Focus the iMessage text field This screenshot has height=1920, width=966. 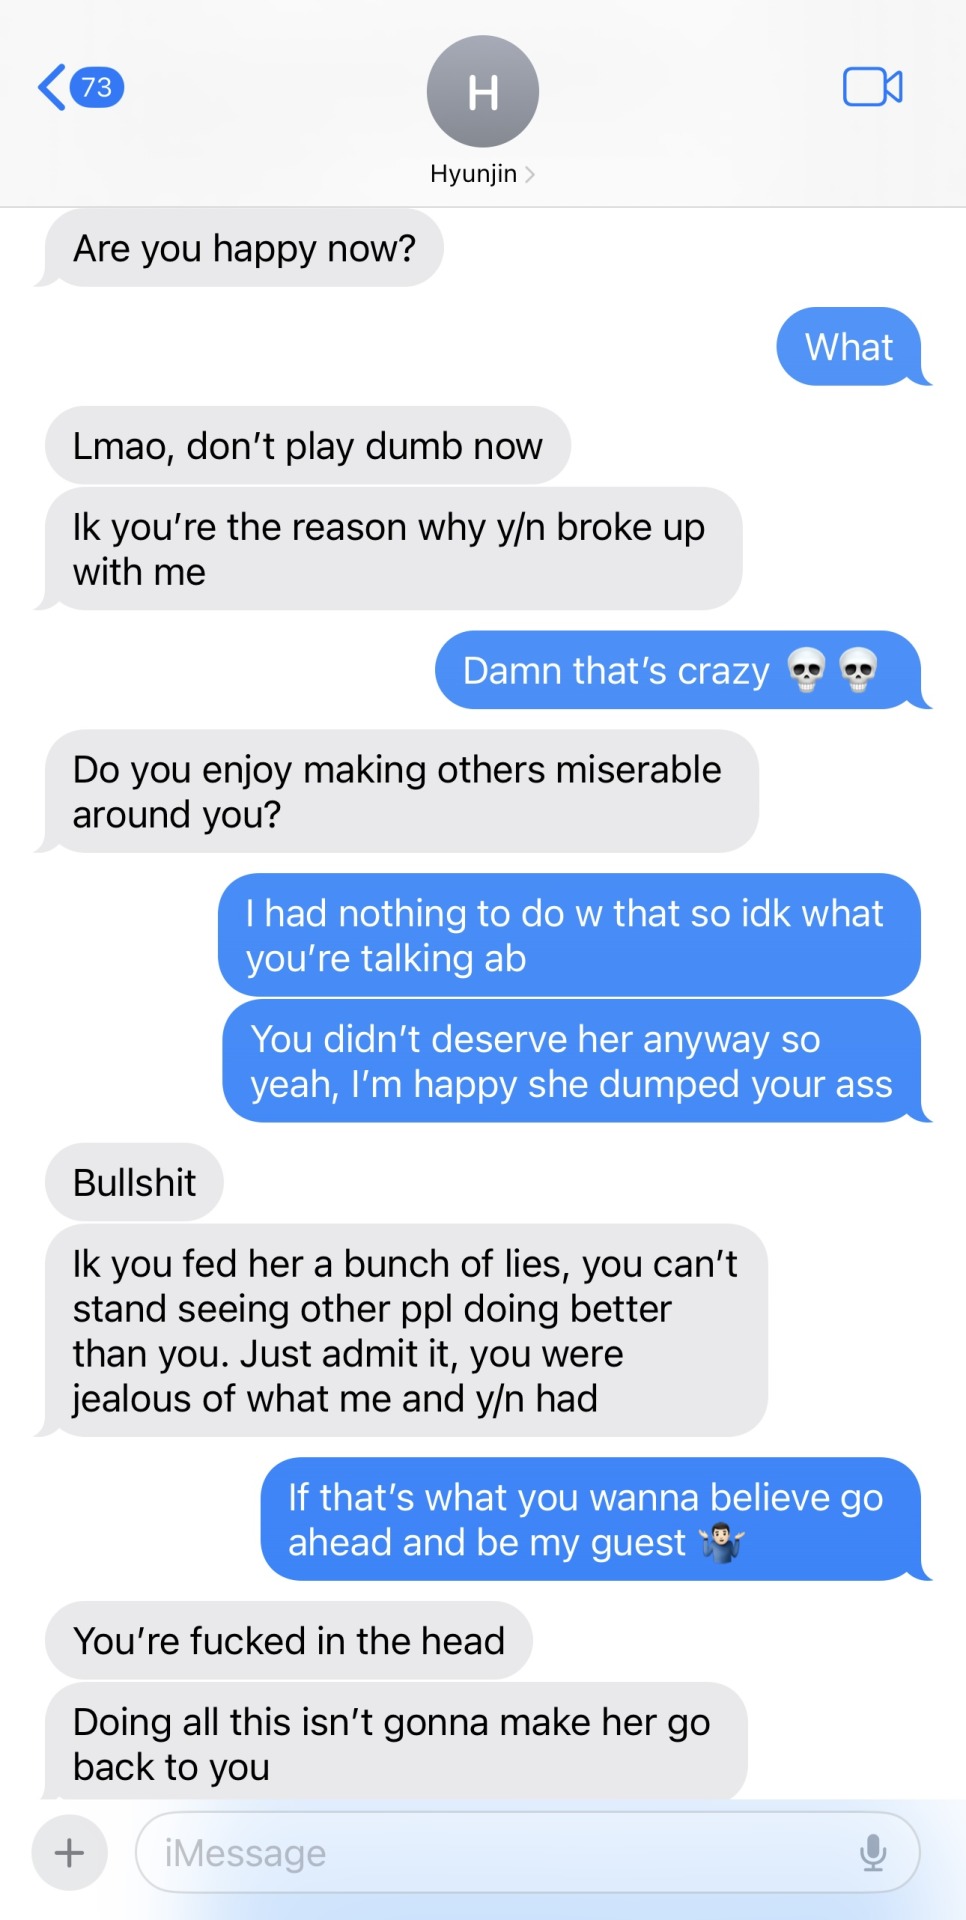(527, 1853)
